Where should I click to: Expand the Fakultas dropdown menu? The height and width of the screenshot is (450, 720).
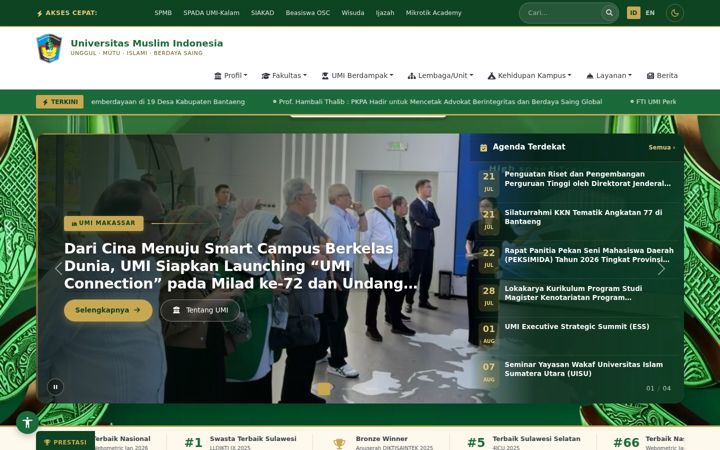coord(284,76)
